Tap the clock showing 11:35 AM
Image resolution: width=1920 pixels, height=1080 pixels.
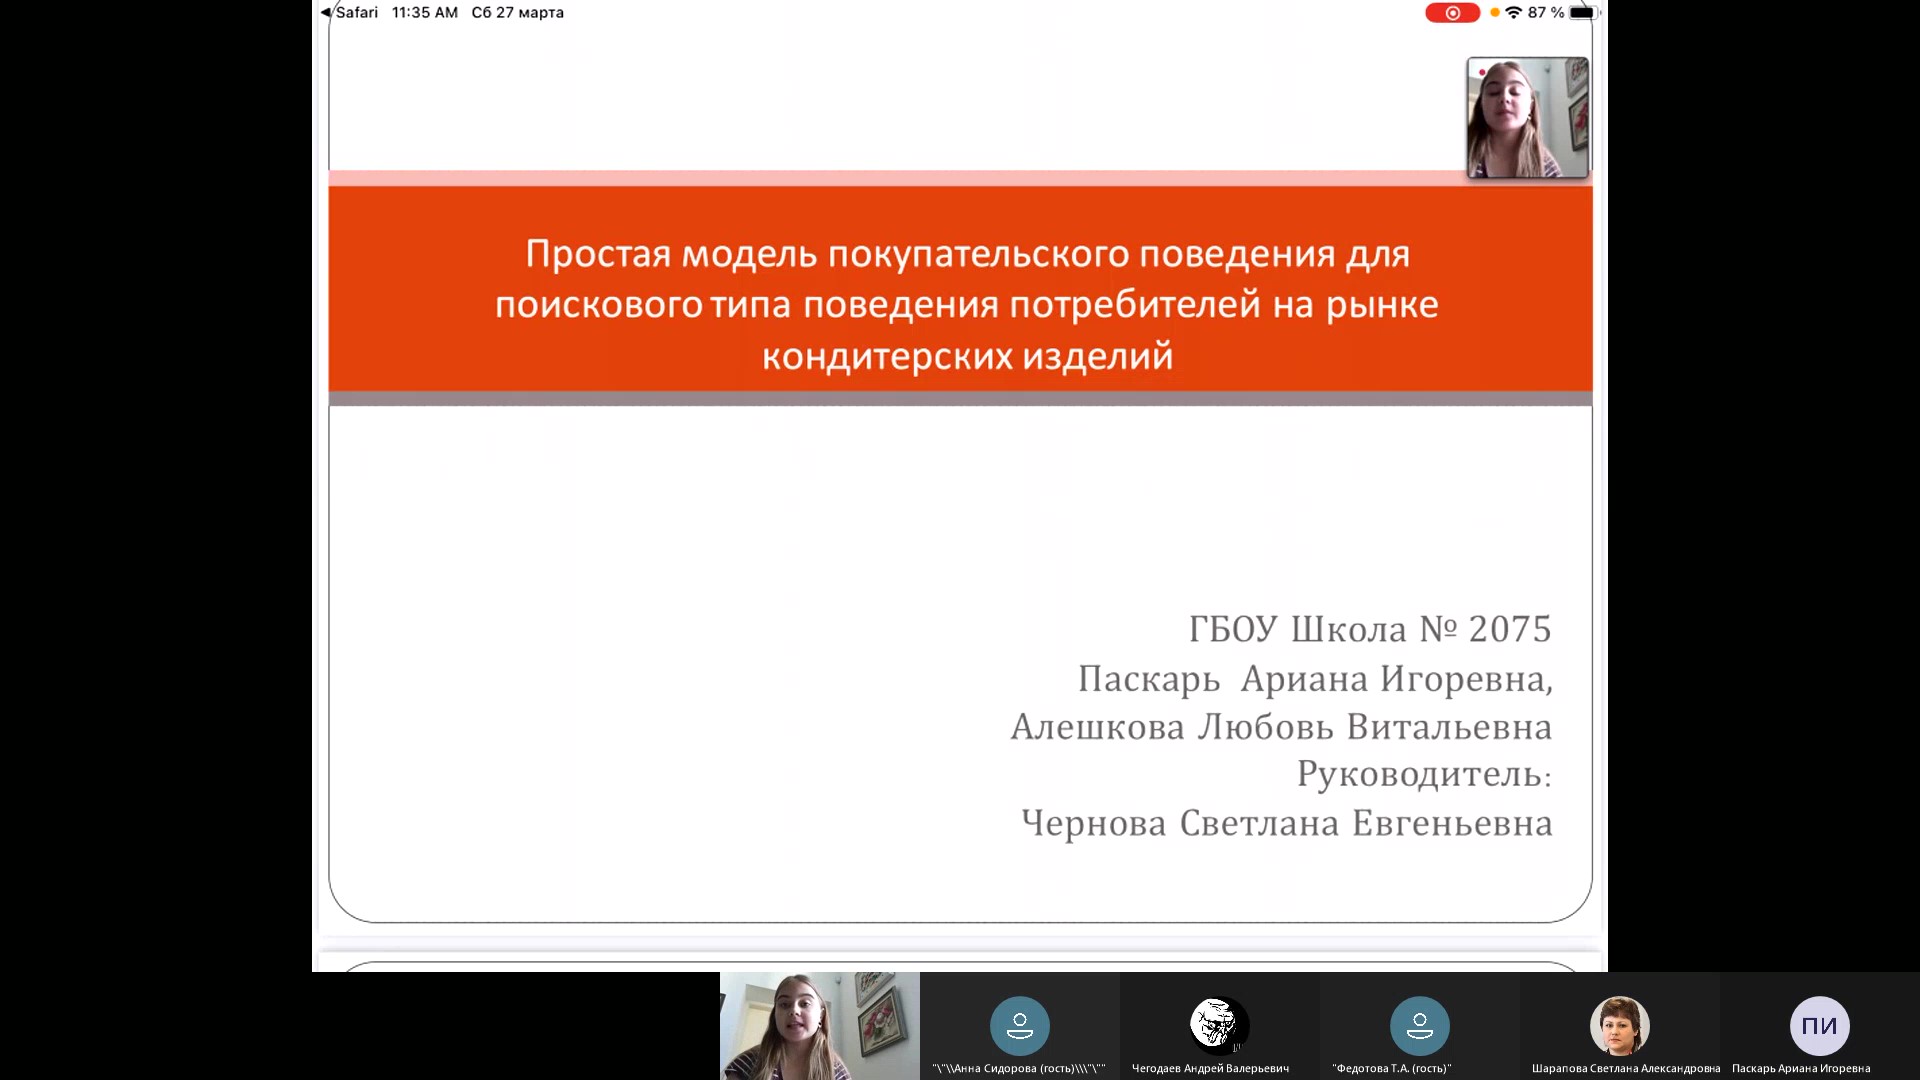pyautogui.click(x=423, y=13)
